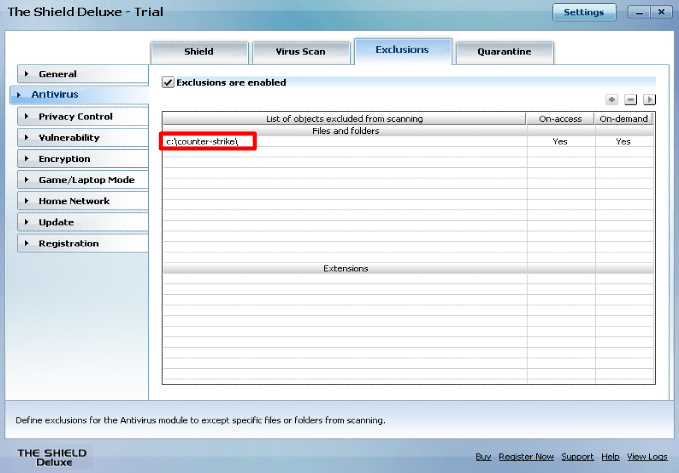This screenshot has width=679, height=473.
Task: Select the Exclusions tab
Action: click(403, 51)
